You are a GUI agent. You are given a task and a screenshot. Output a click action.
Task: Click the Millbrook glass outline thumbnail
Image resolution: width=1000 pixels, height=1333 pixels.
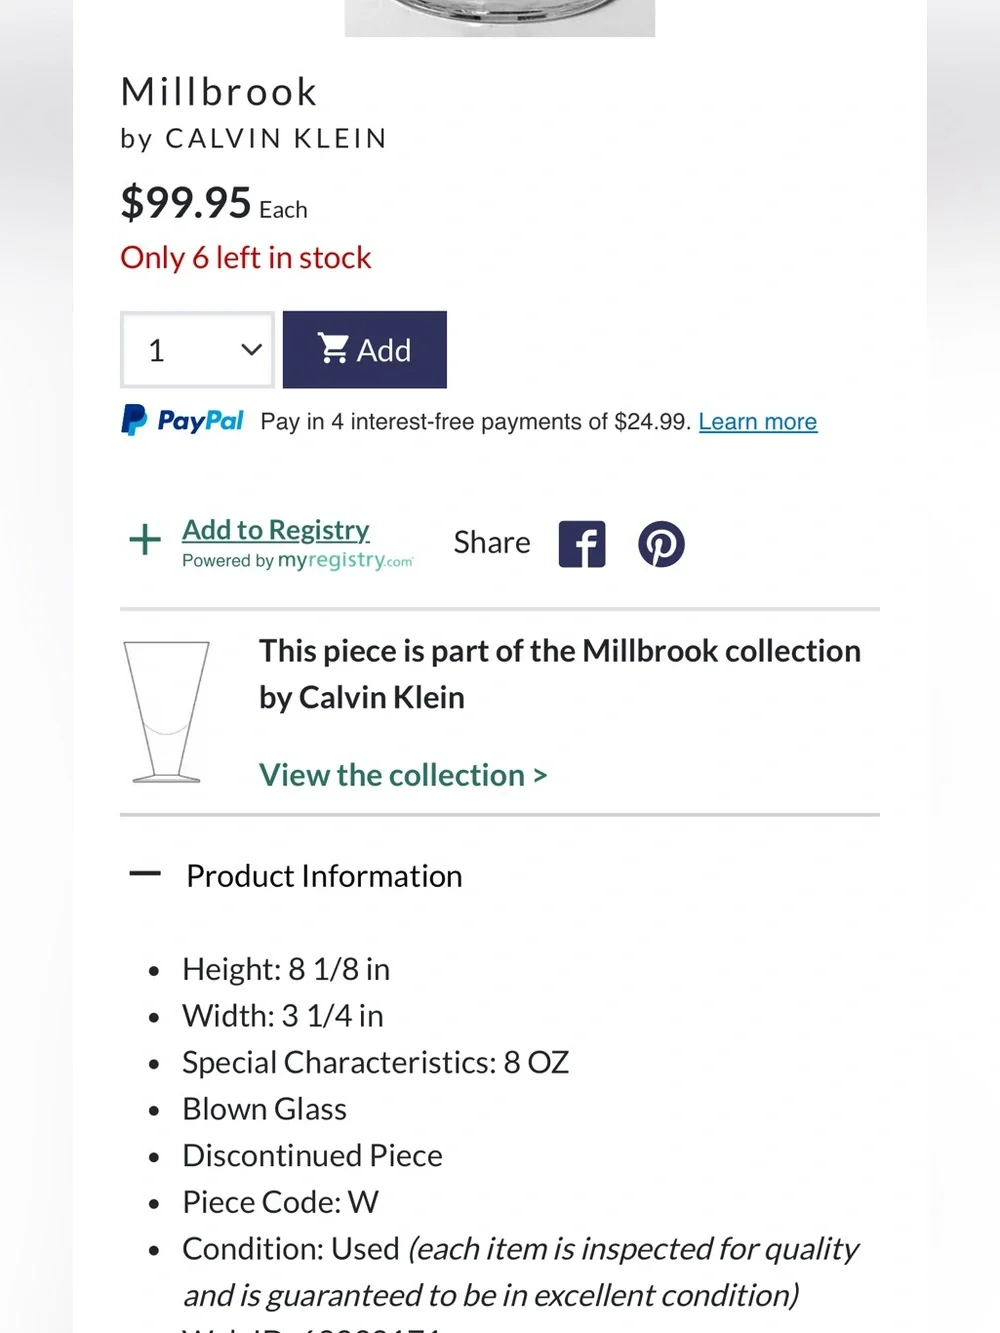coord(166,712)
